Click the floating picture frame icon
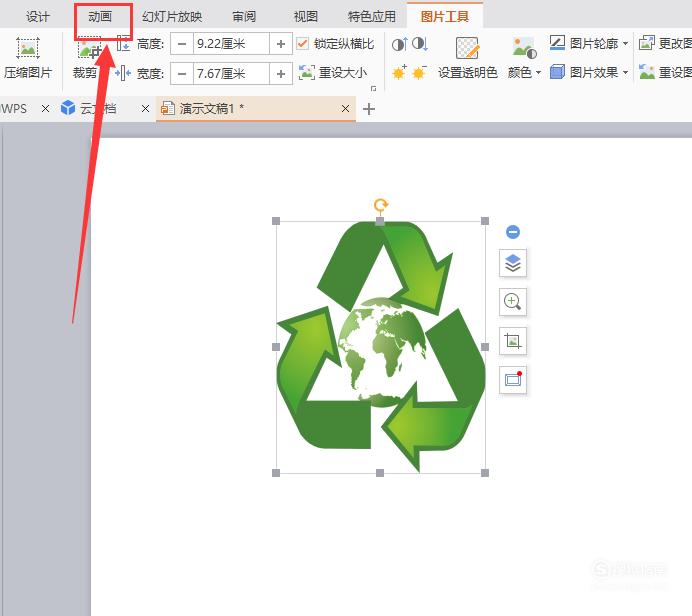The width and height of the screenshot is (692, 616). (513, 379)
